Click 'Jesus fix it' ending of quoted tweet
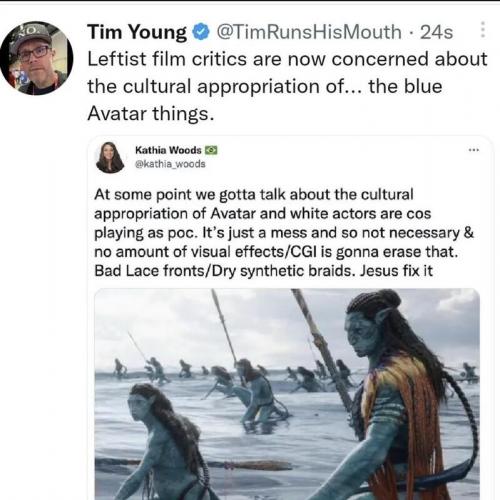The width and height of the screenshot is (500, 500). pos(396,271)
